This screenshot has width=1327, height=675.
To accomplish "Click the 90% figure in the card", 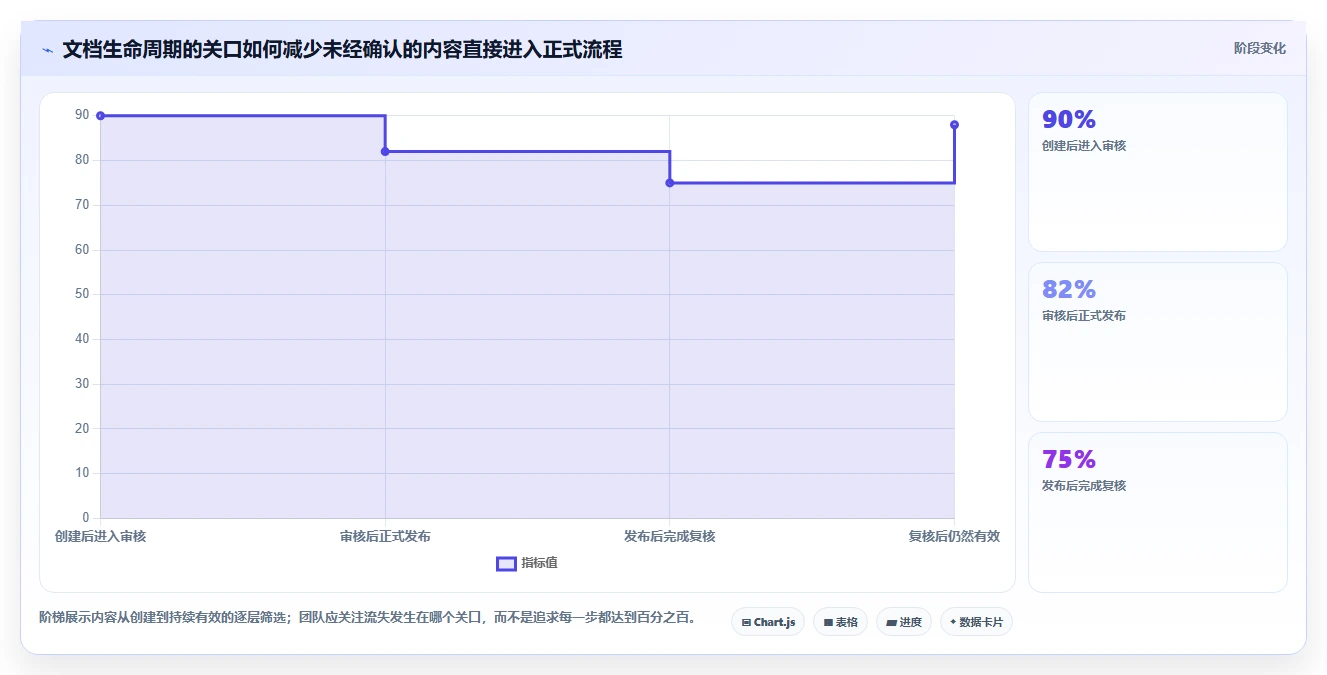I will (x=1069, y=119).
